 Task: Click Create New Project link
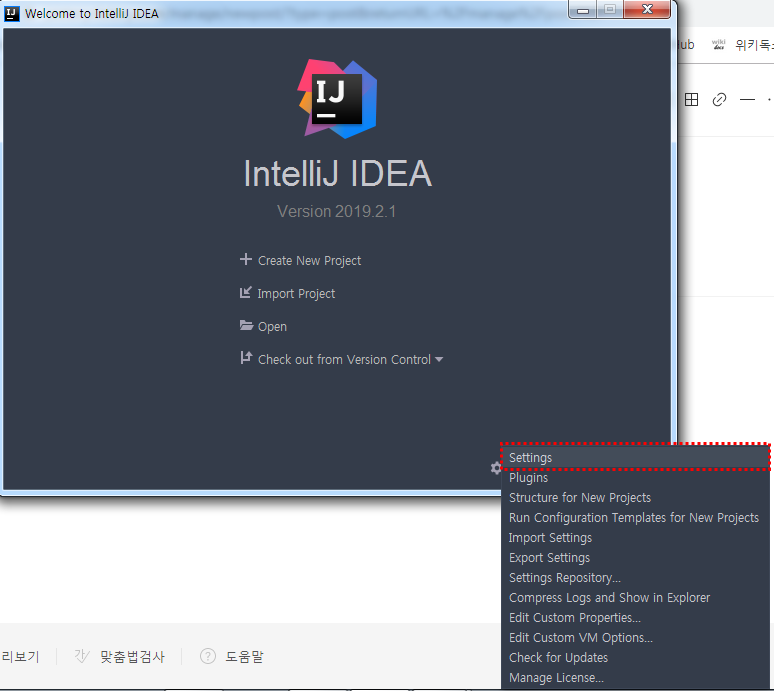[309, 261]
